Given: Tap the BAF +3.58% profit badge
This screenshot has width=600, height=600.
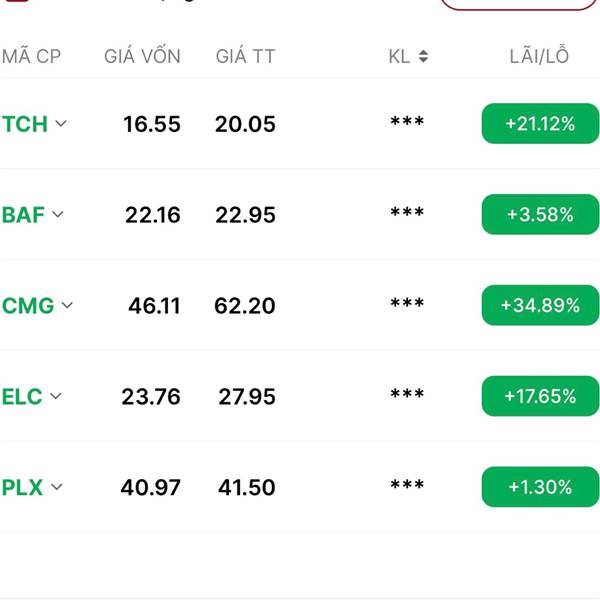Looking at the screenshot, I should 540,215.
